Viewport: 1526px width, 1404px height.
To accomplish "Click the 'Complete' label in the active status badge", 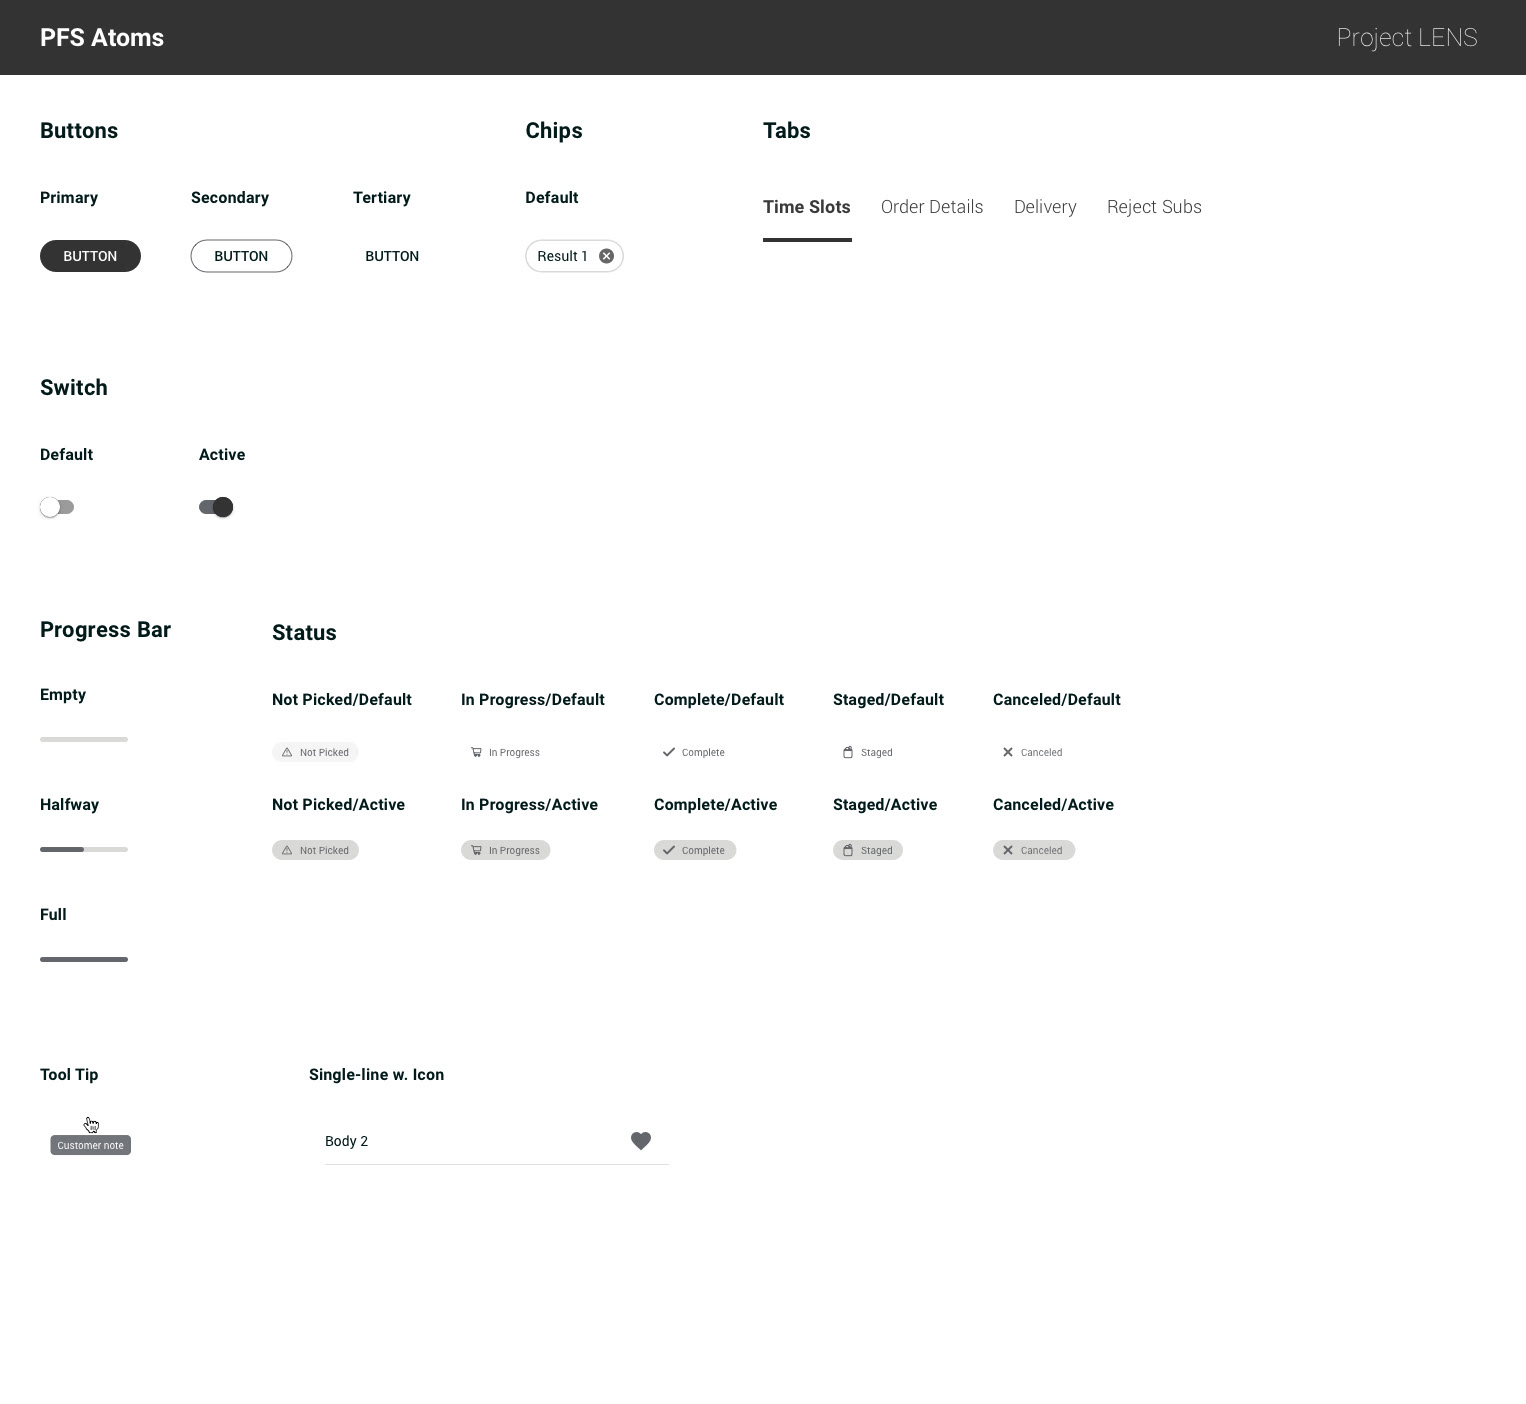I will click(703, 850).
